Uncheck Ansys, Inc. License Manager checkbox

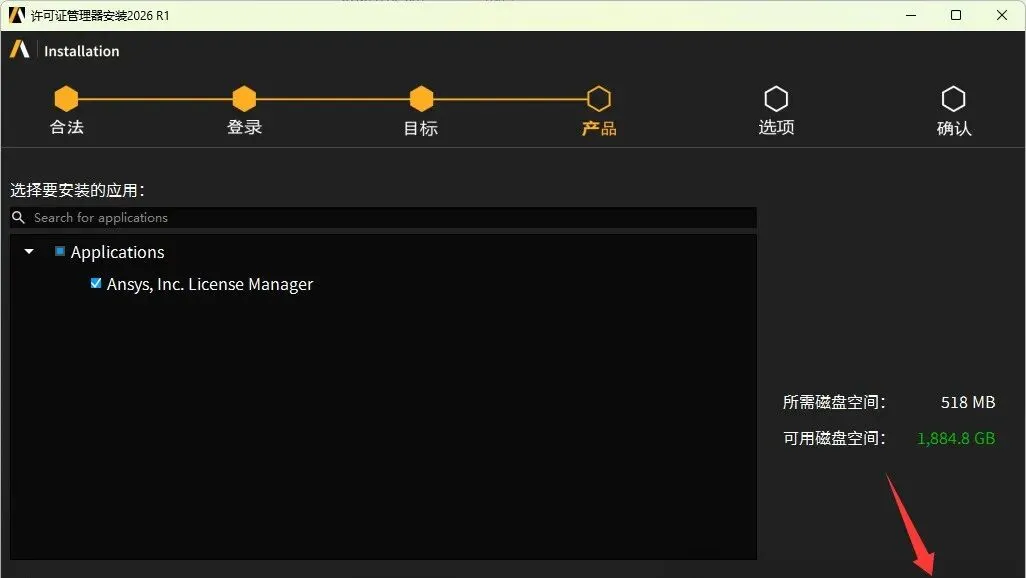(96, 283)
